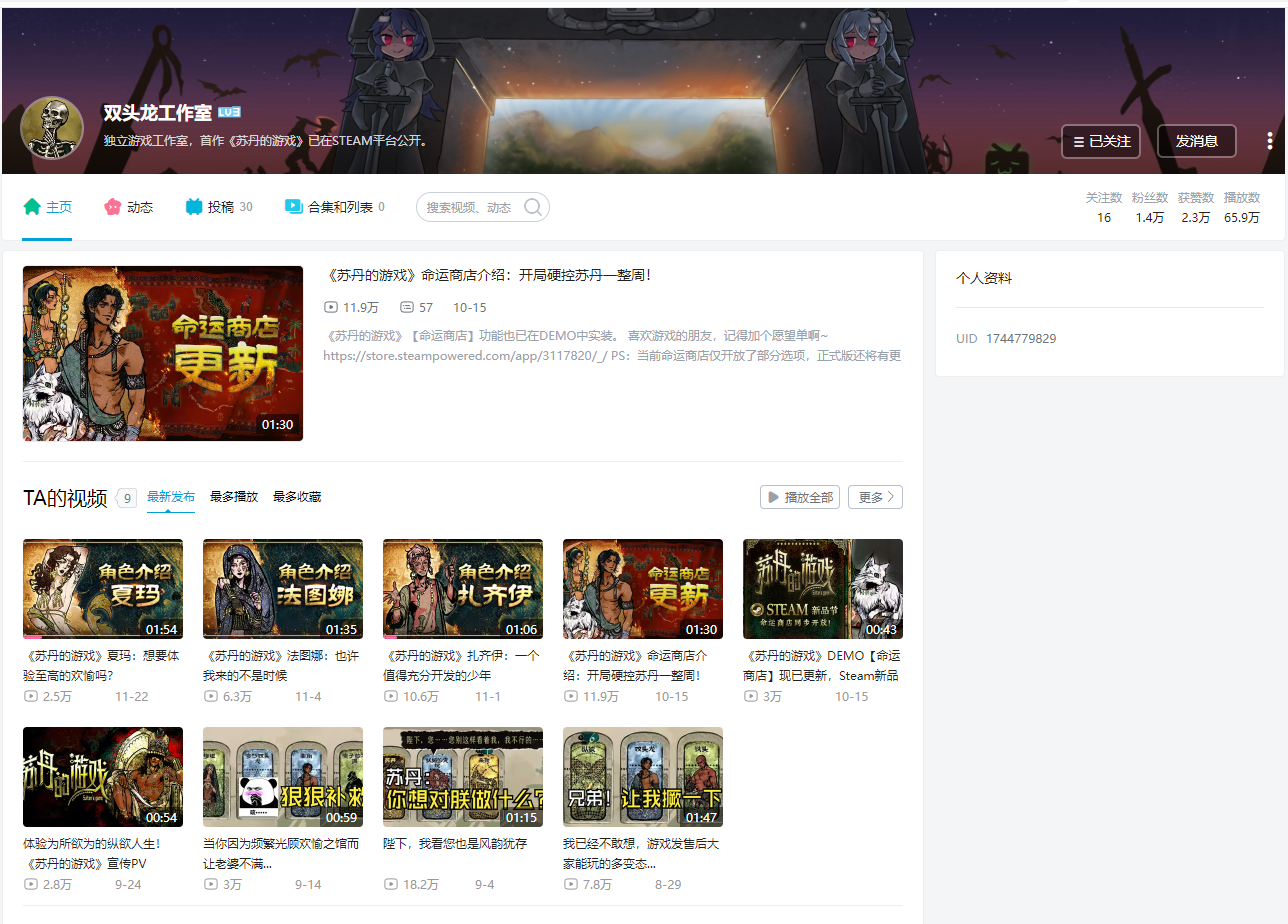
Task: Click the 主页 home icon
Action: click(x=32, y=207)
